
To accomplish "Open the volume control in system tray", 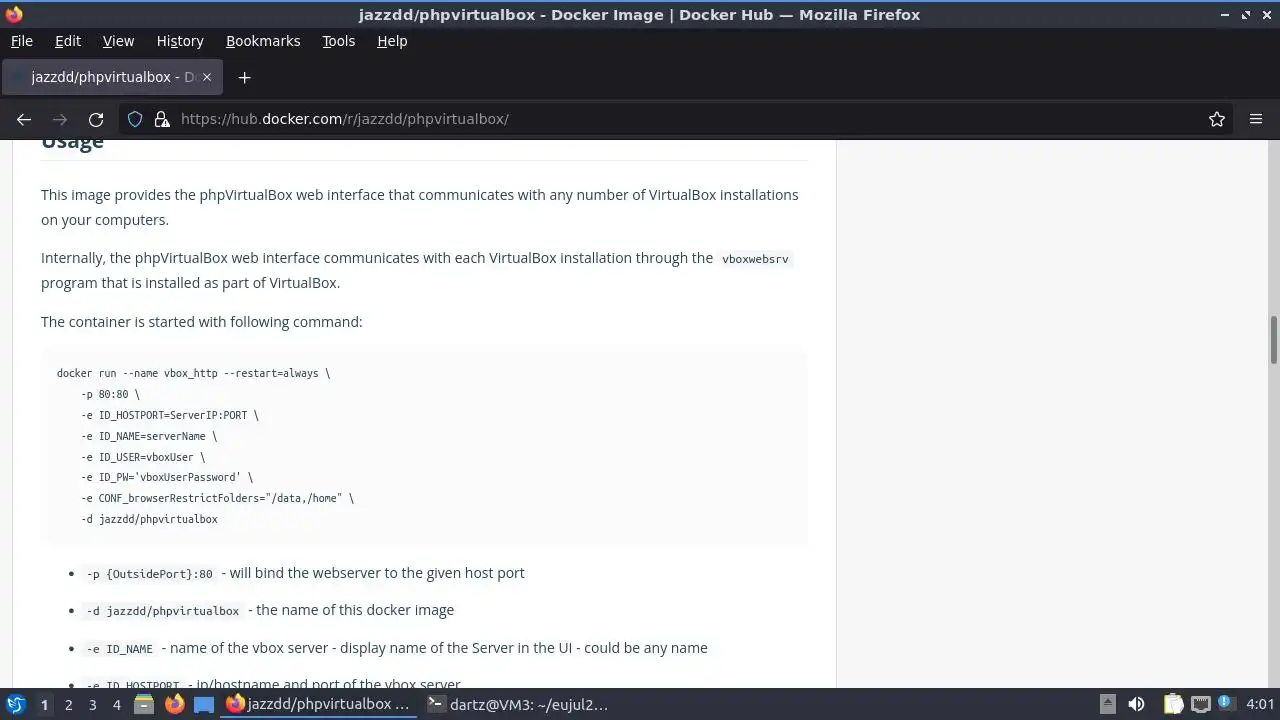I will [1136, 705].
